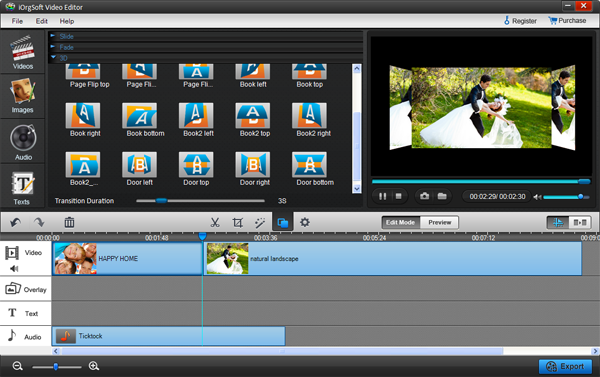Take a snapshot with camera icon
The height and width of the screenshot is (377, 600).
(x=424, y=196)
